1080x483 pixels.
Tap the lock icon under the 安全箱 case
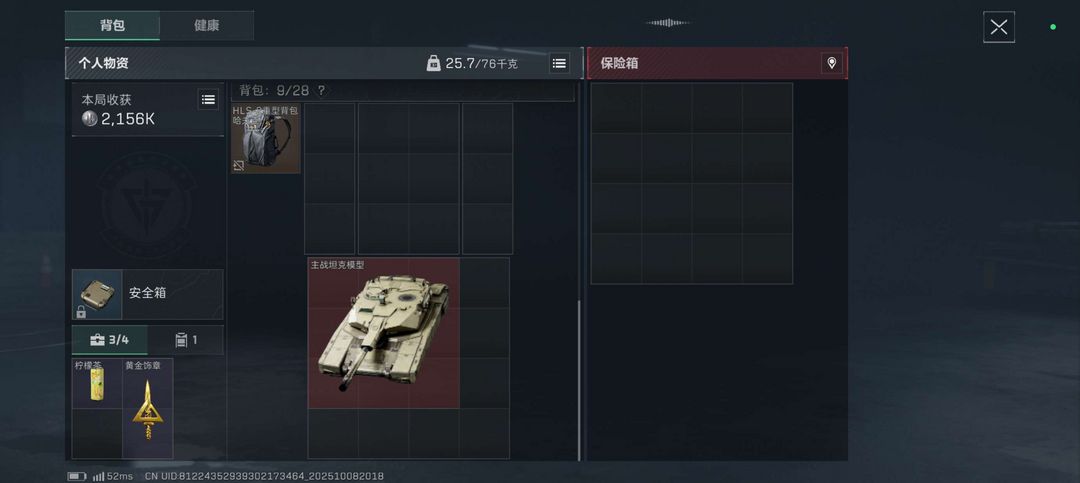(81, 312)
